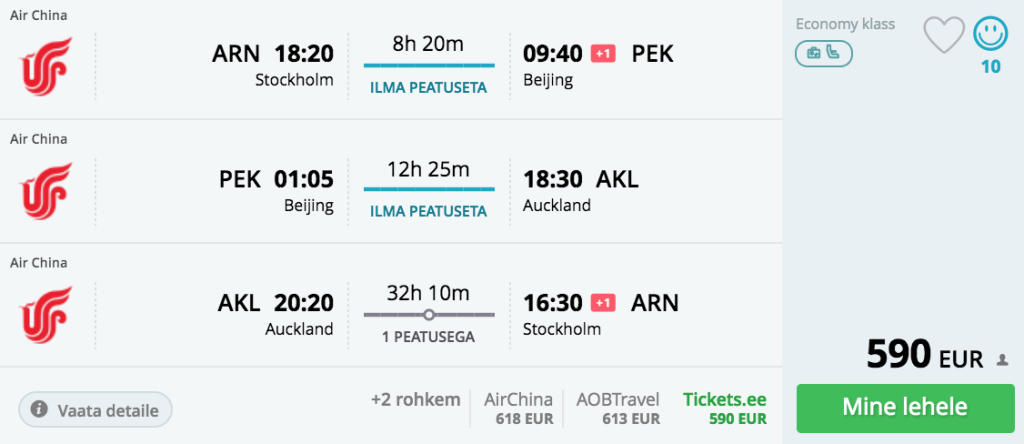Select the AirChina 618 EUR offer
This screenshot has width=1024, height=444.
(x=519, y=408)
